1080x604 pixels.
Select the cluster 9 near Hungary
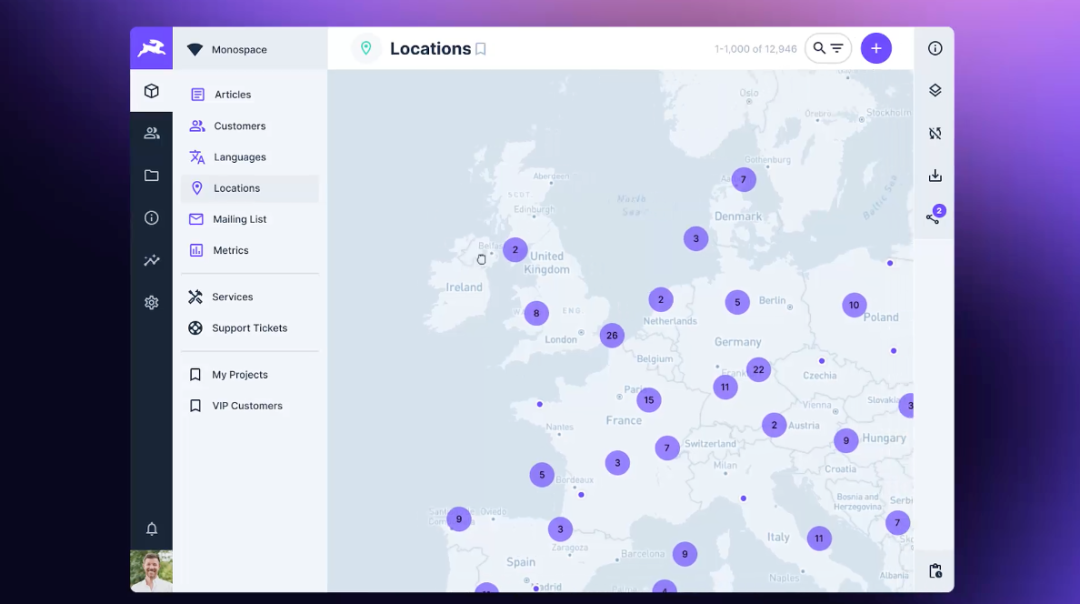846,441
